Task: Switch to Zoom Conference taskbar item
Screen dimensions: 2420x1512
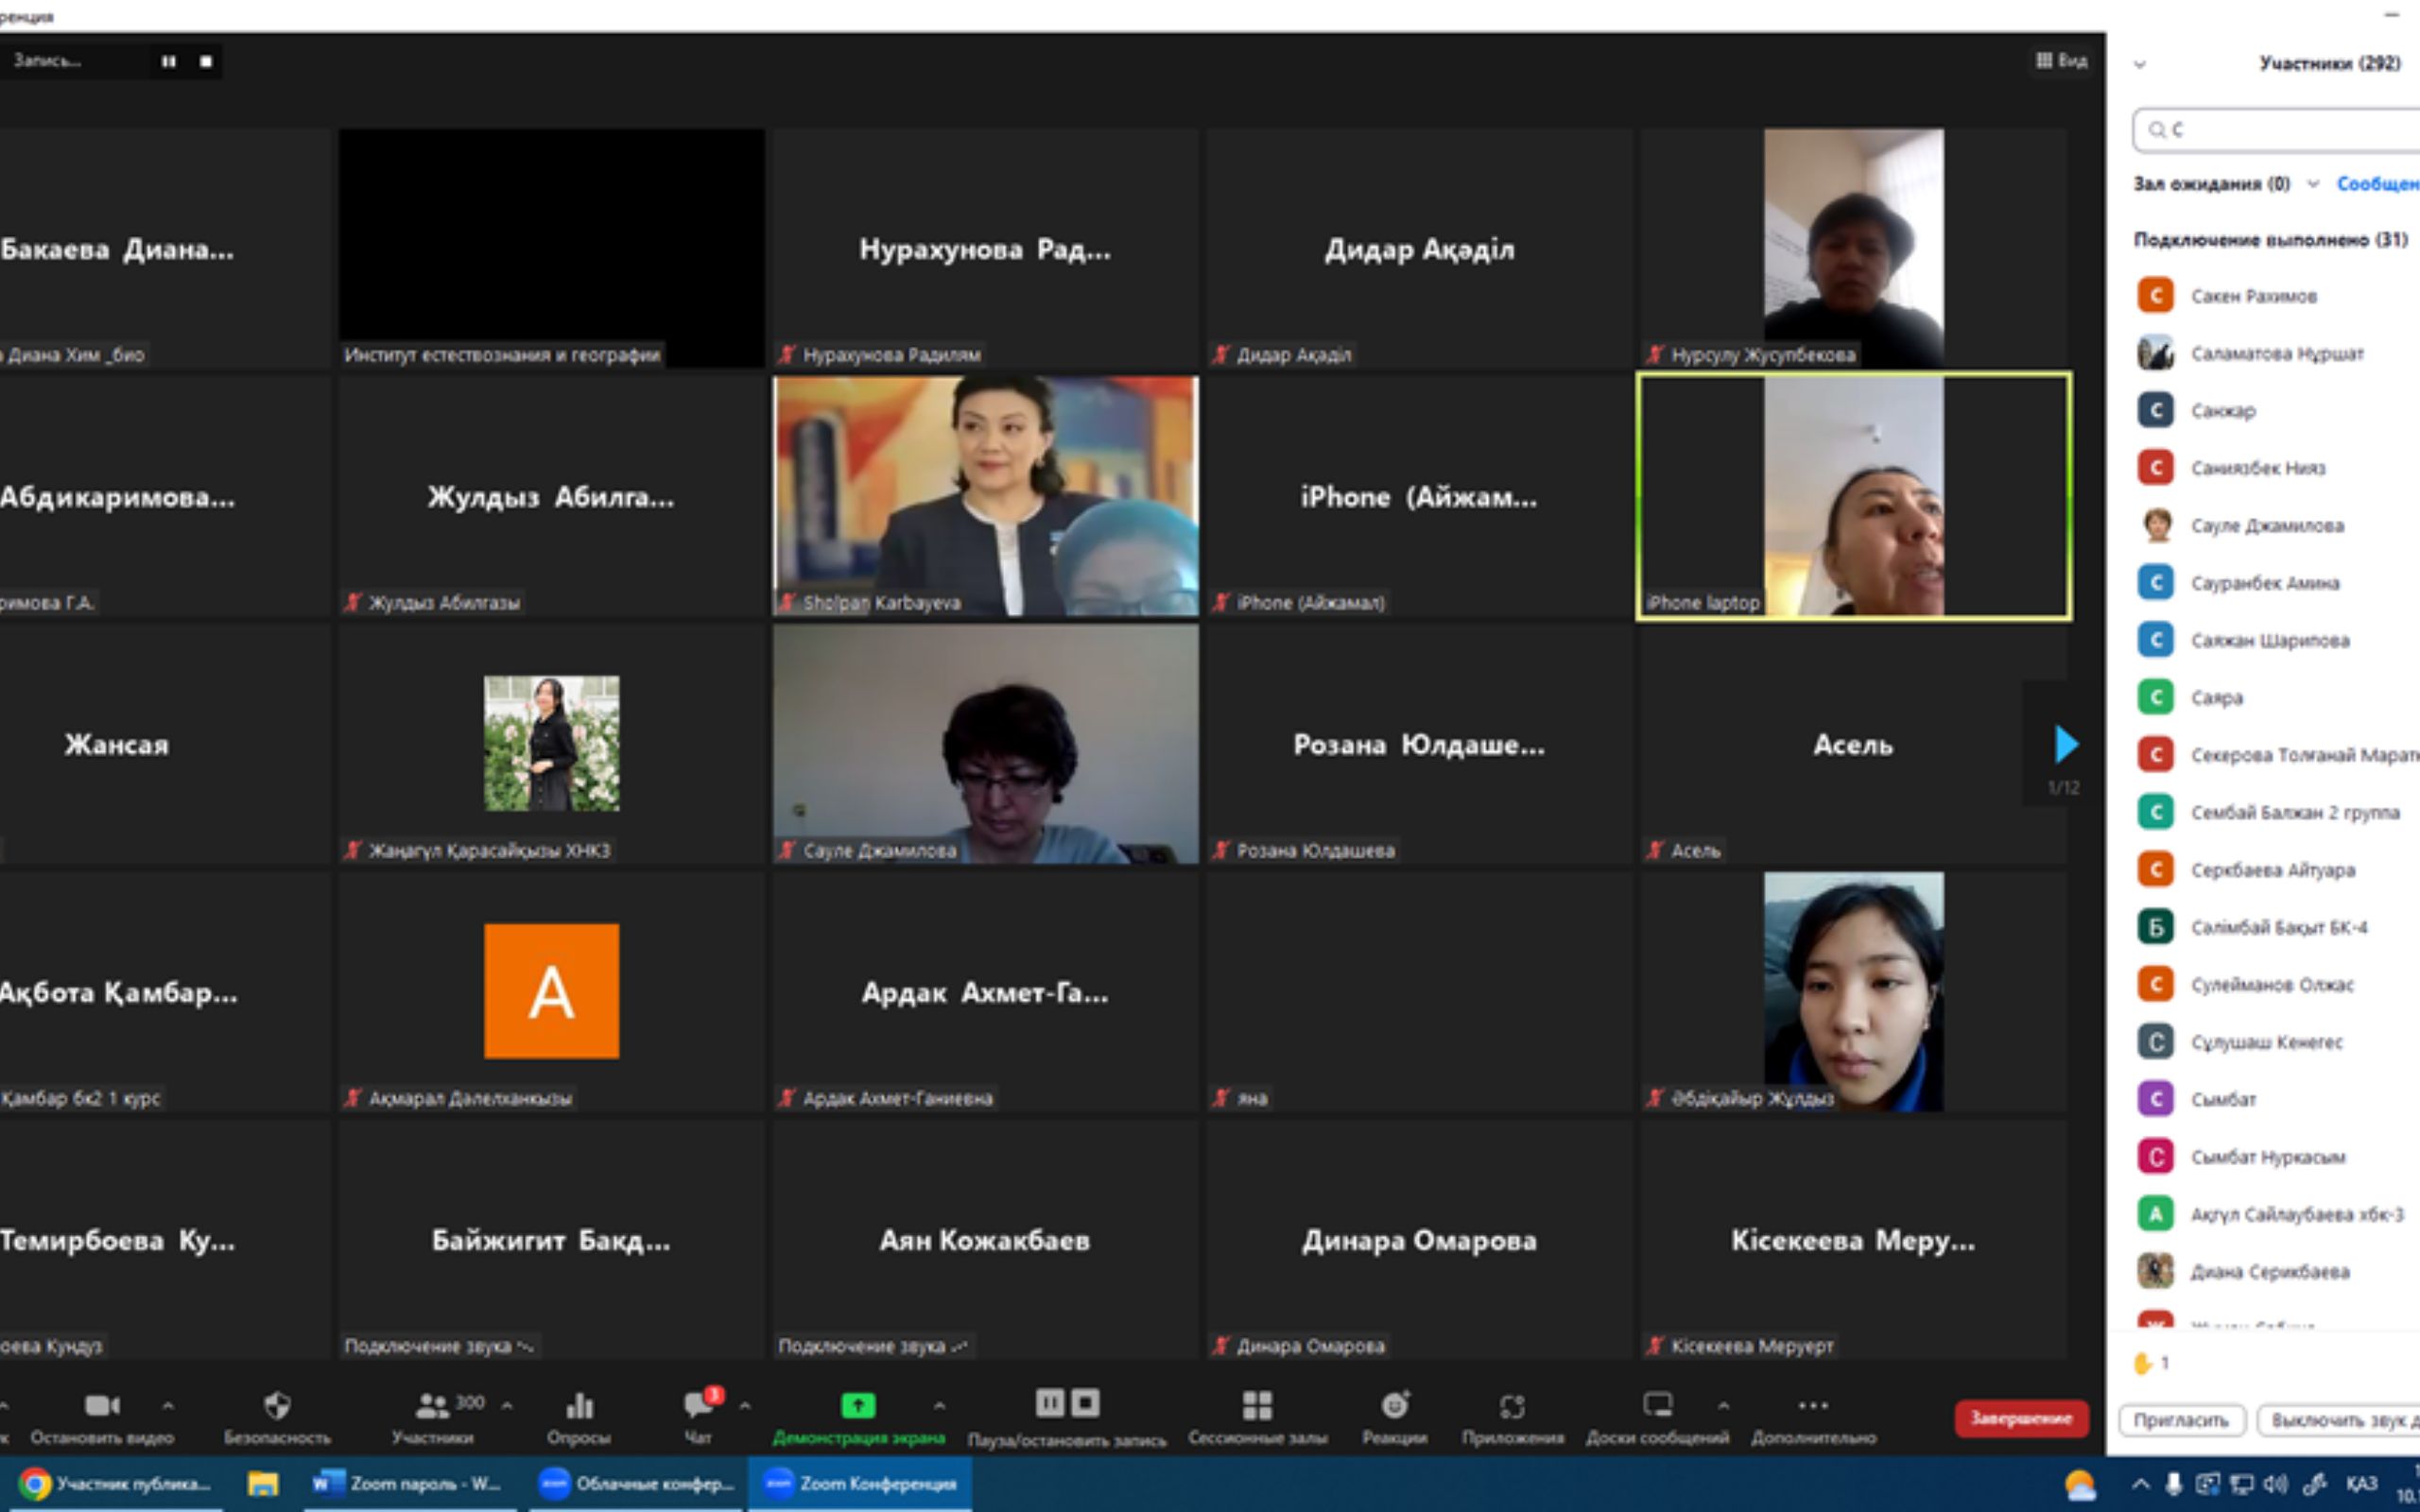Action: 860,1483
